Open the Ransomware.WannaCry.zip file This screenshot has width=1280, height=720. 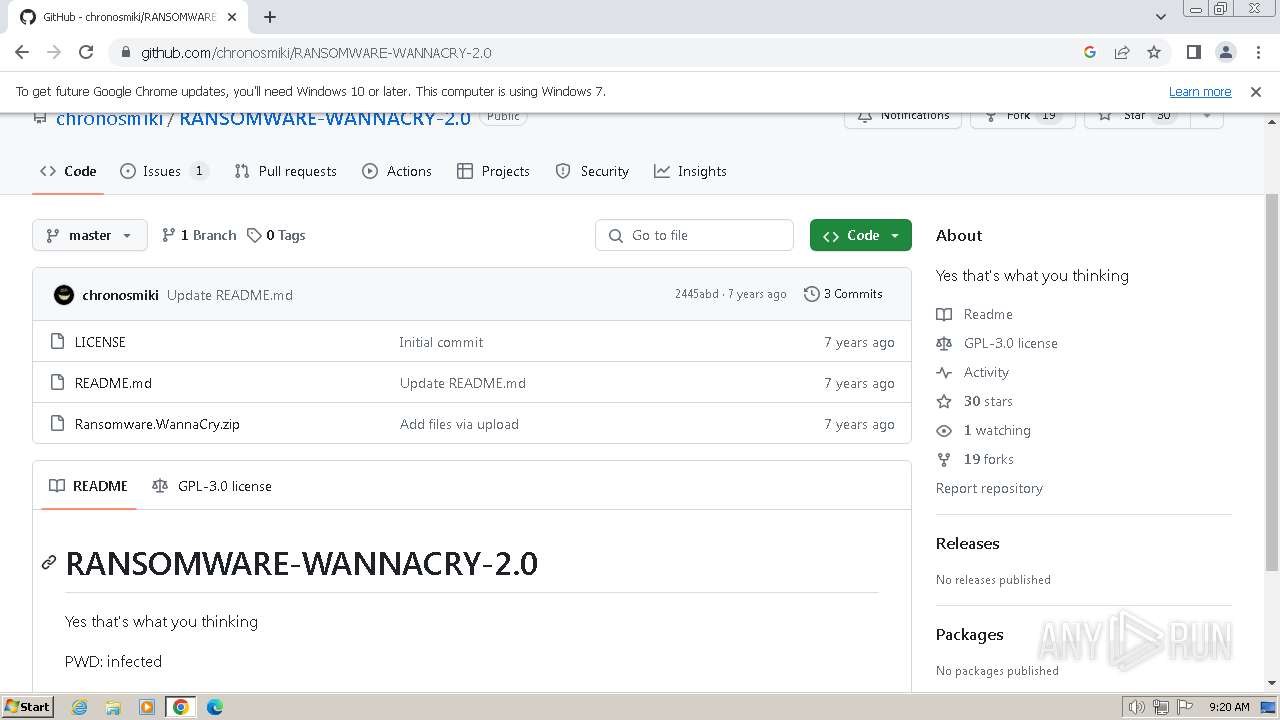157,424
